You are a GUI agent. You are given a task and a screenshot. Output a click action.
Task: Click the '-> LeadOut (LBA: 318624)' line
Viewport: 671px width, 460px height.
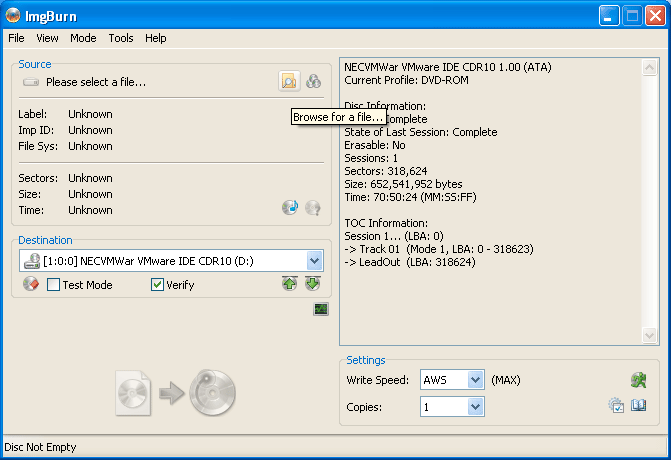pos(410,262)
